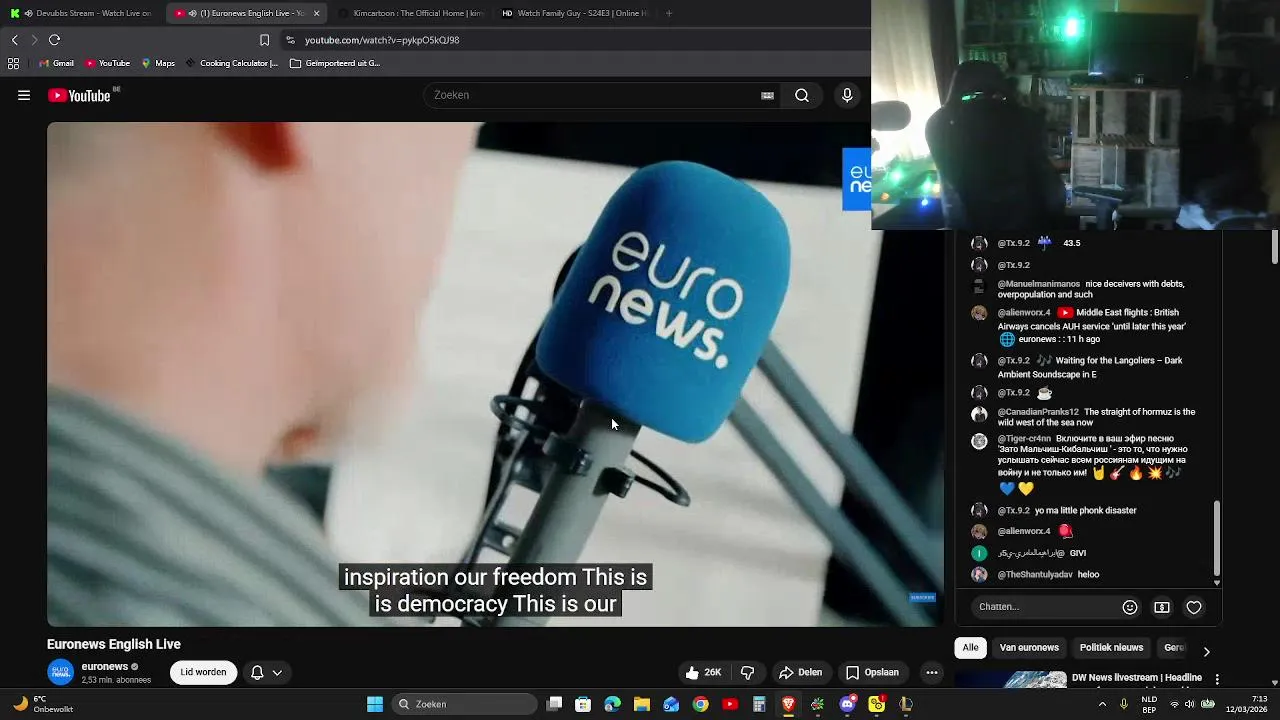Image resolution: width=1280 pixels, height=720 pixels.
Task: Open the Geïmporteerd uit G... bookmarks folder
Action: coord(335,63)
